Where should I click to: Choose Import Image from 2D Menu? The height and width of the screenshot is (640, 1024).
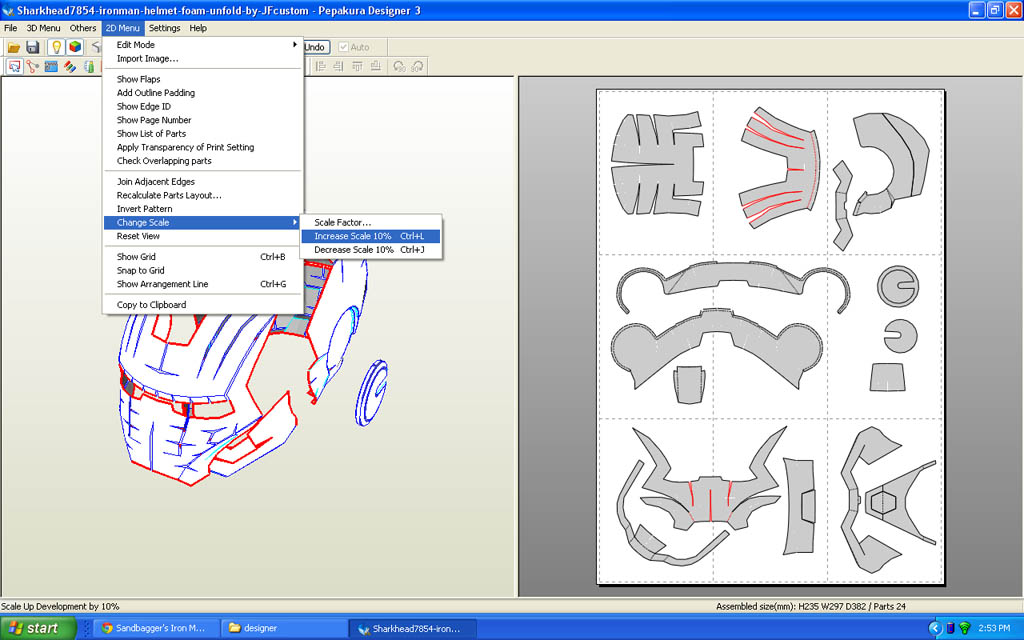(203, 58)
